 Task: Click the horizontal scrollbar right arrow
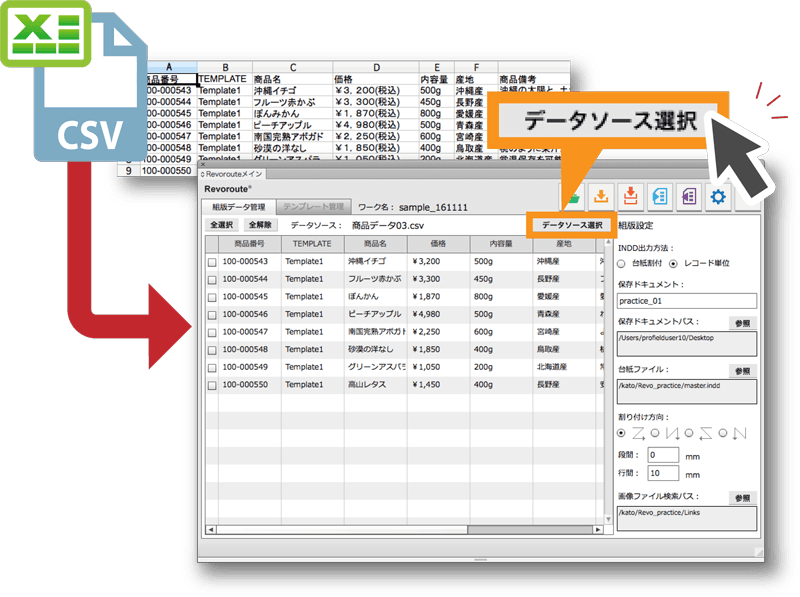point(597,530)
